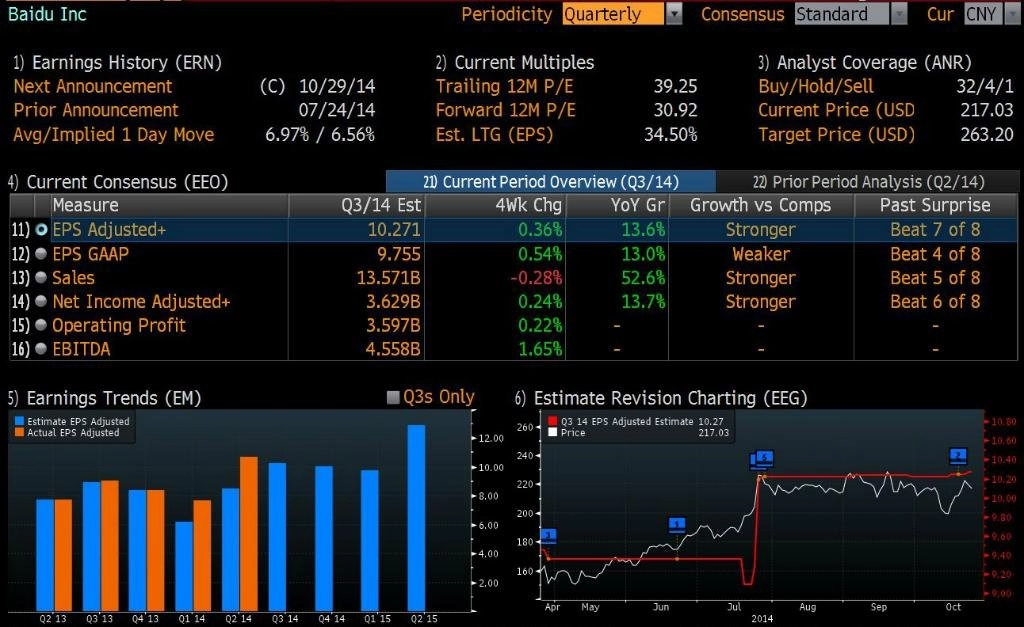Select the Growth vs Comps column header
Image resolution: width=1024 pixels, height=627 pixels.
pos(761,205)
